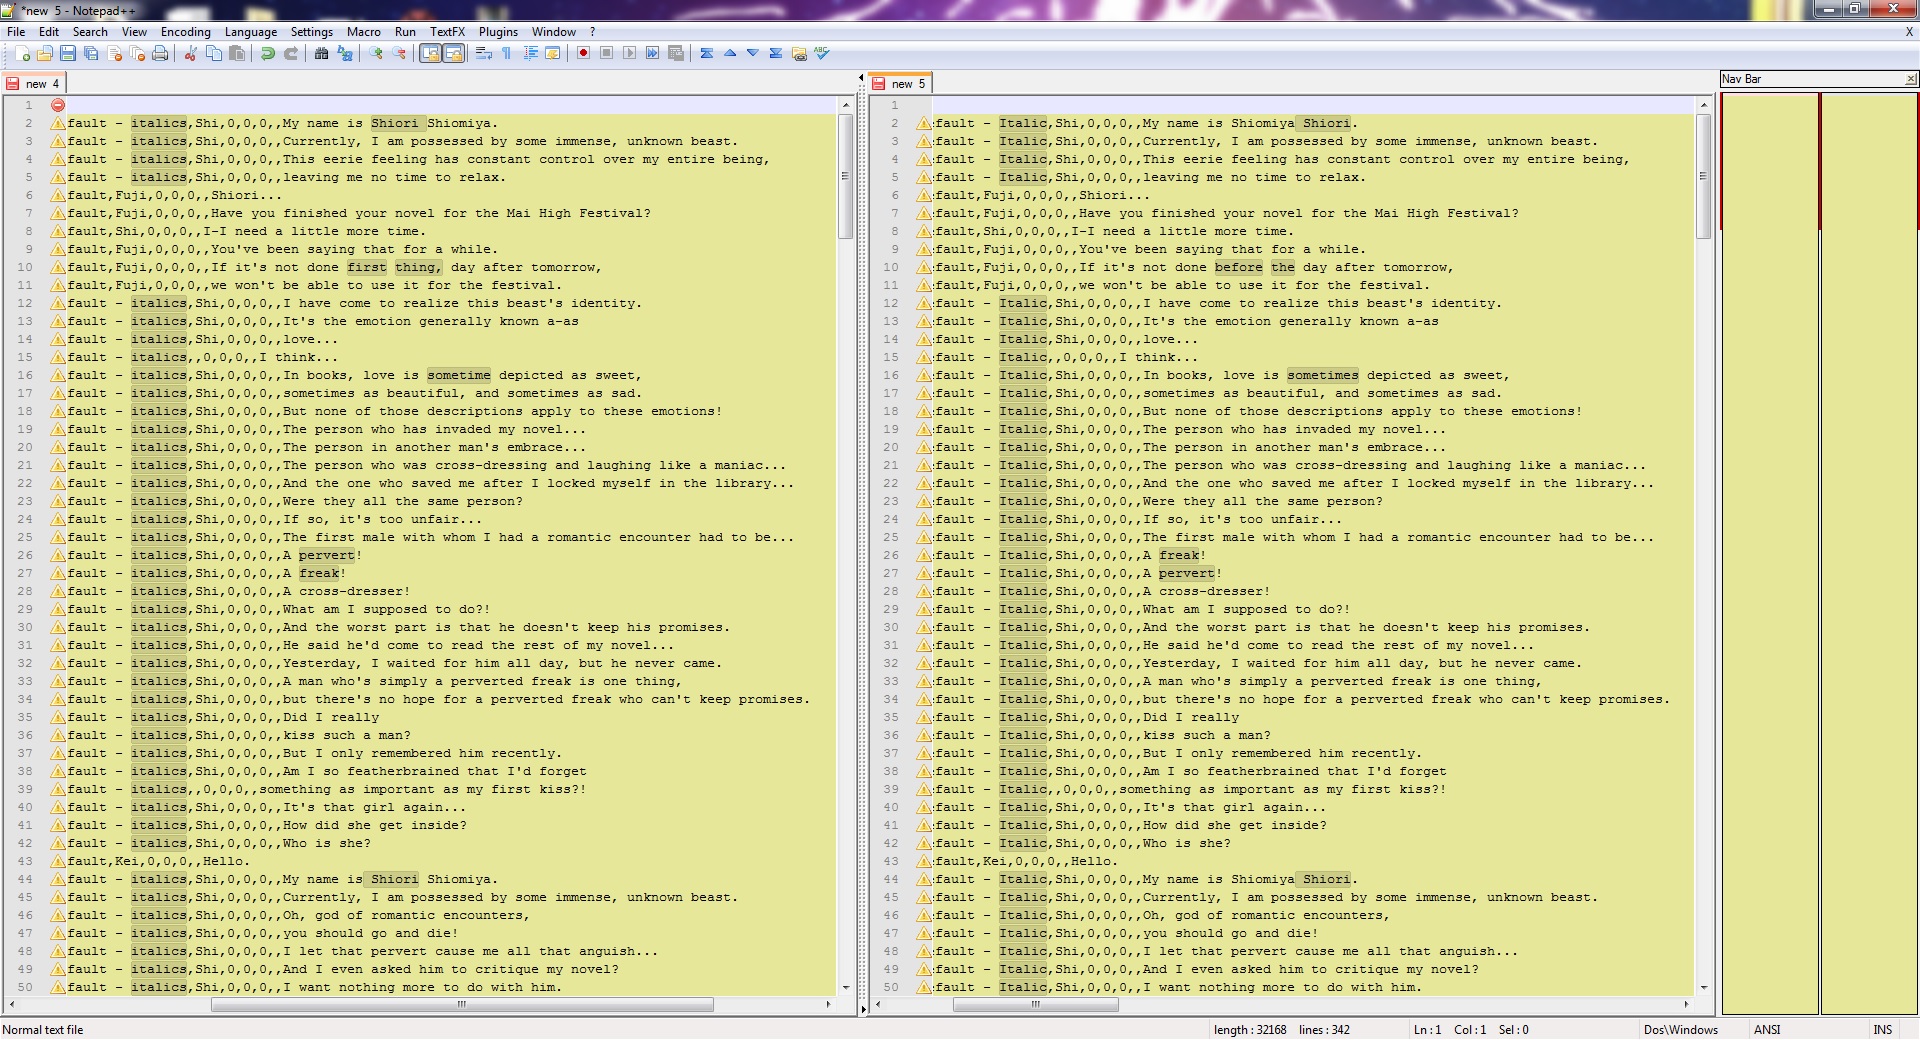Click the INS insert-mode status field

click(1882, 1030)
